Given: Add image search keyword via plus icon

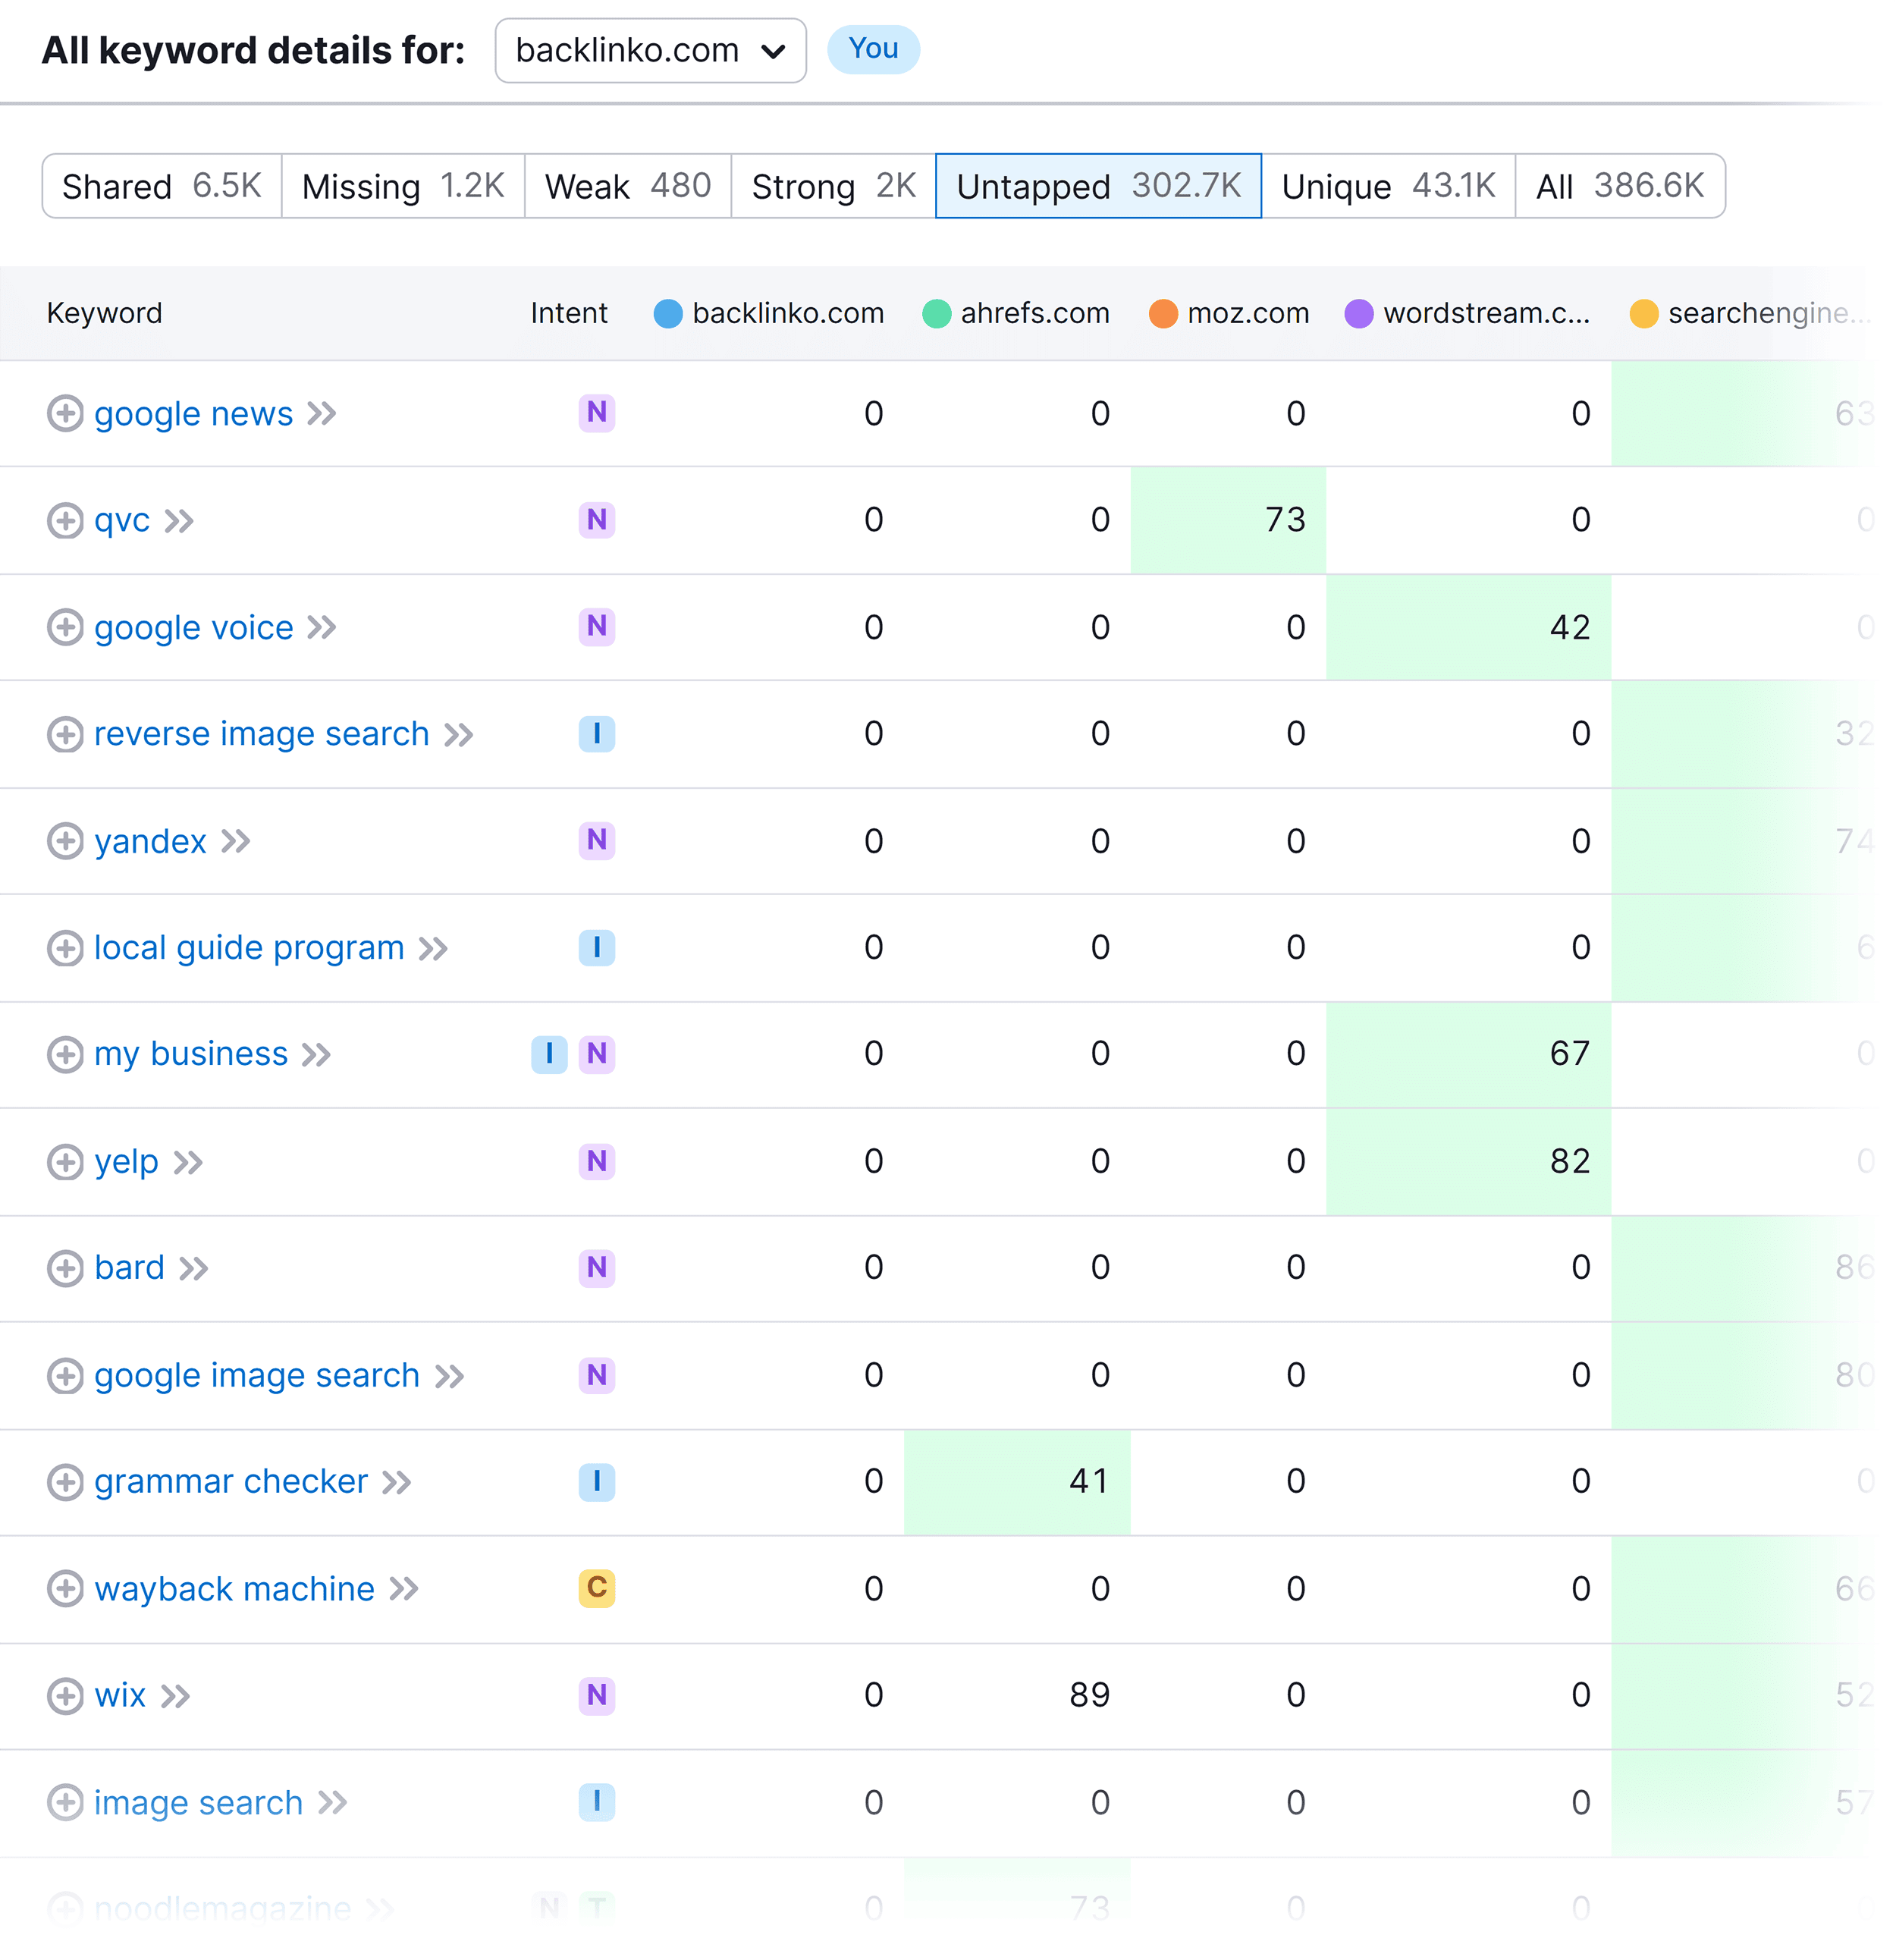Looking at the screenshot, I should tap(65, 1803).
